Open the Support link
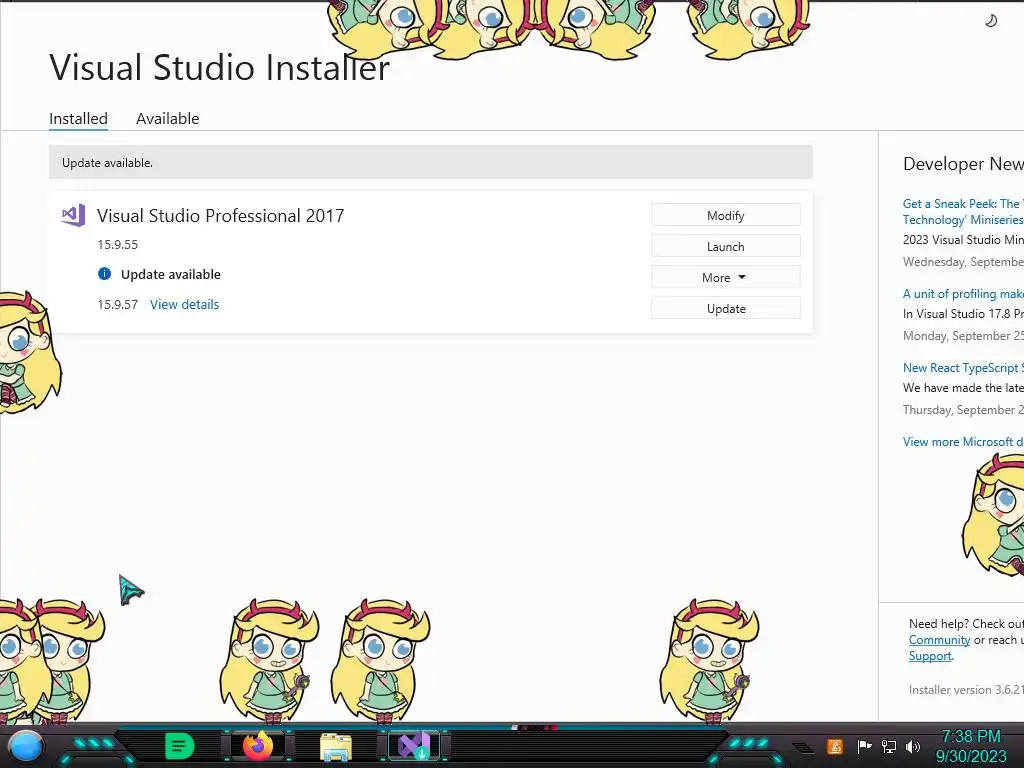 tap(930, 656)
